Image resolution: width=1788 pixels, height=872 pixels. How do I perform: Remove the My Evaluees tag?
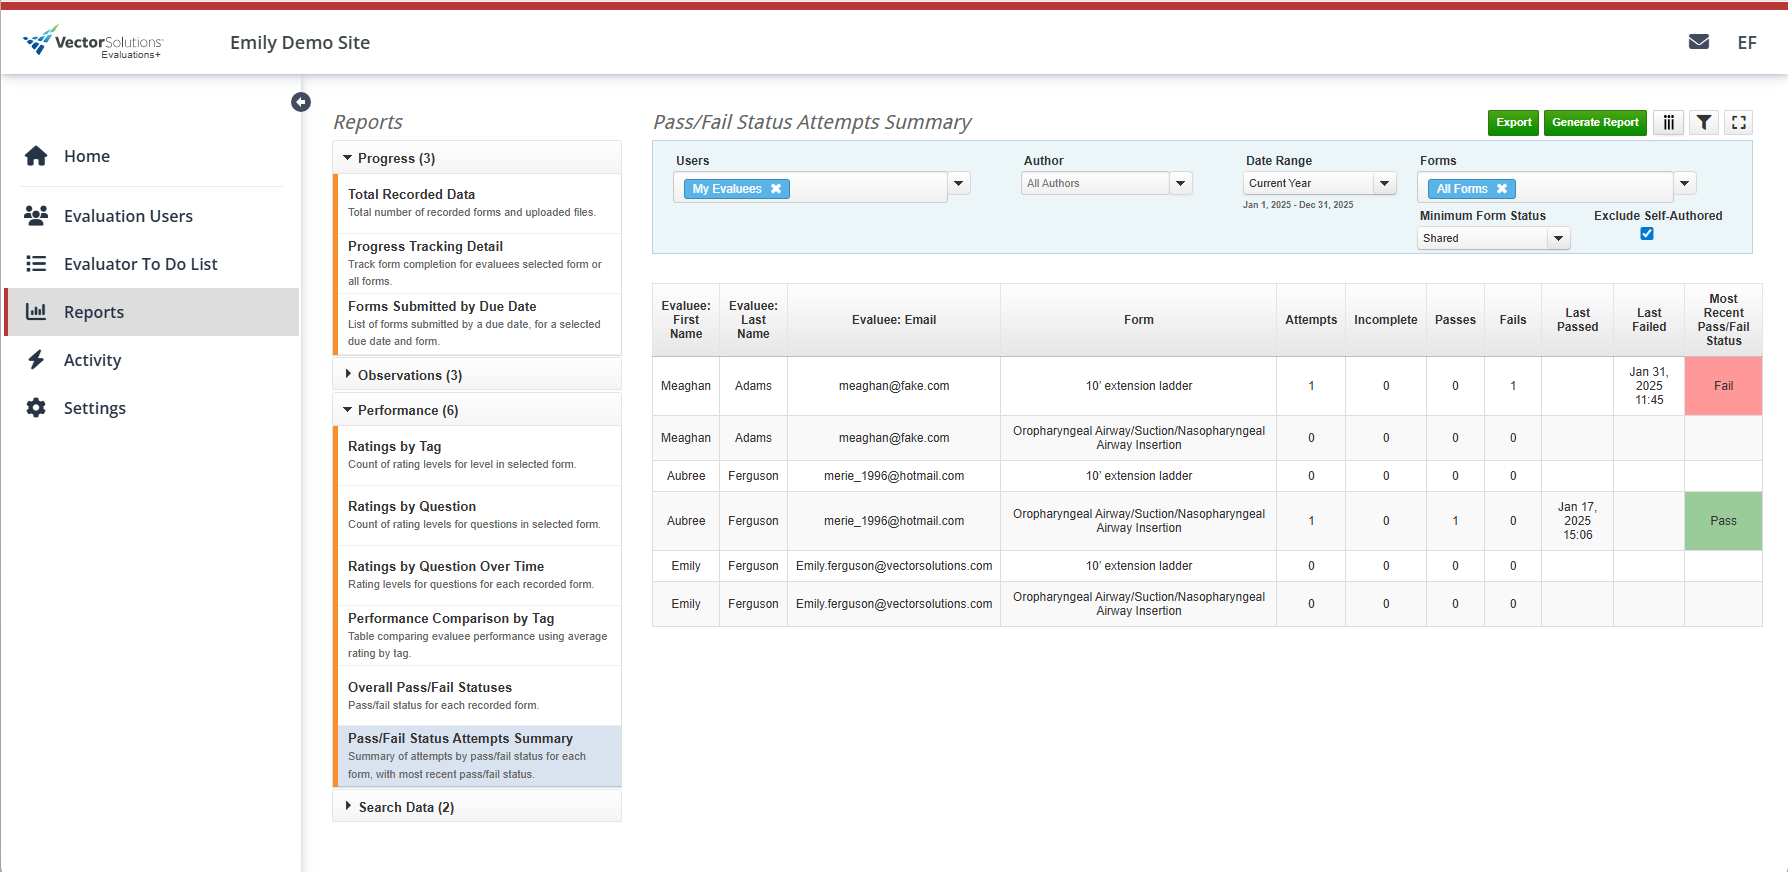tap(776, 189)
